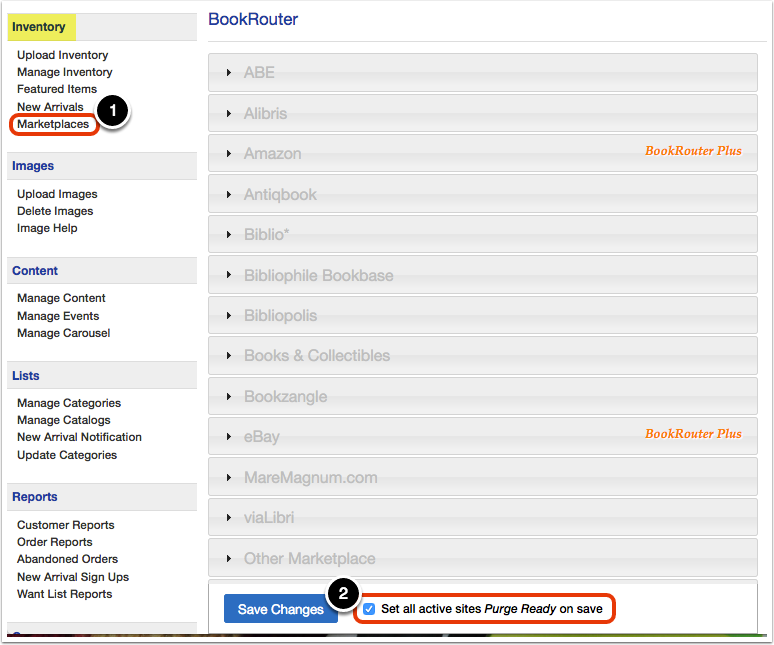This screenshot has width=774, height=645.
Task: Expand the MareMagnum.com section
Action: click(483, 477)
